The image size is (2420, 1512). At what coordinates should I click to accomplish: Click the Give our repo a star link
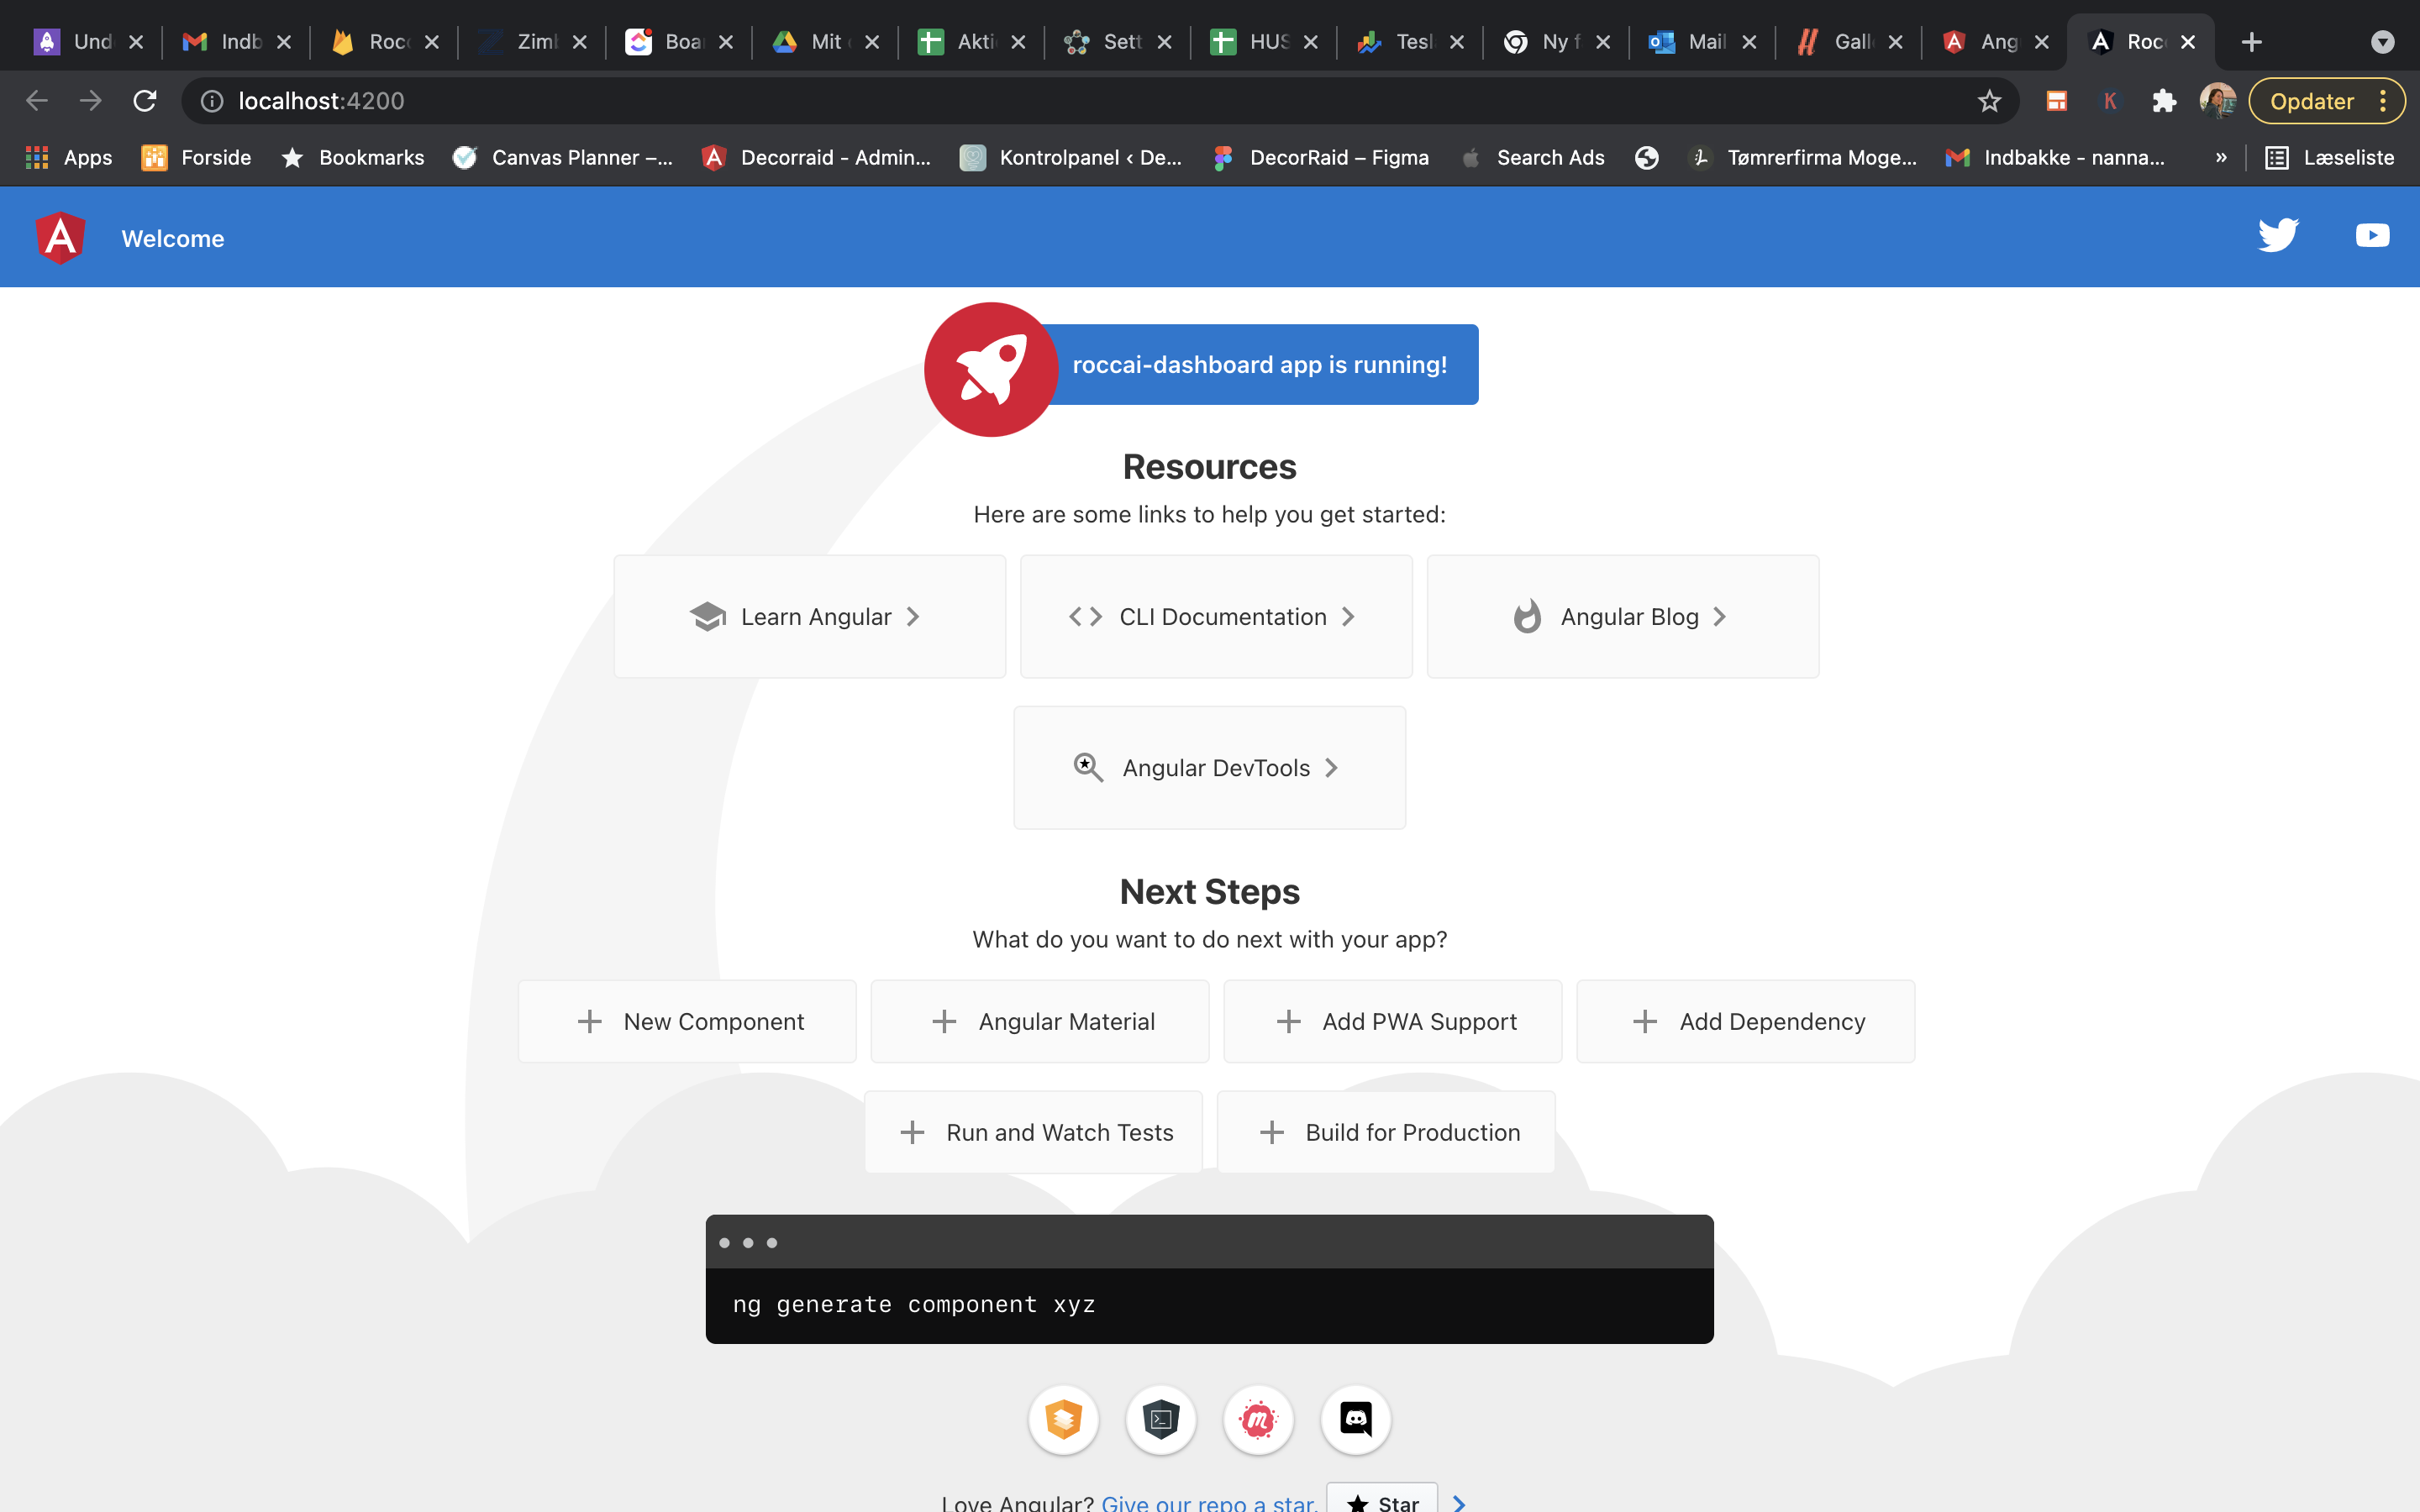point(1209,1502)
